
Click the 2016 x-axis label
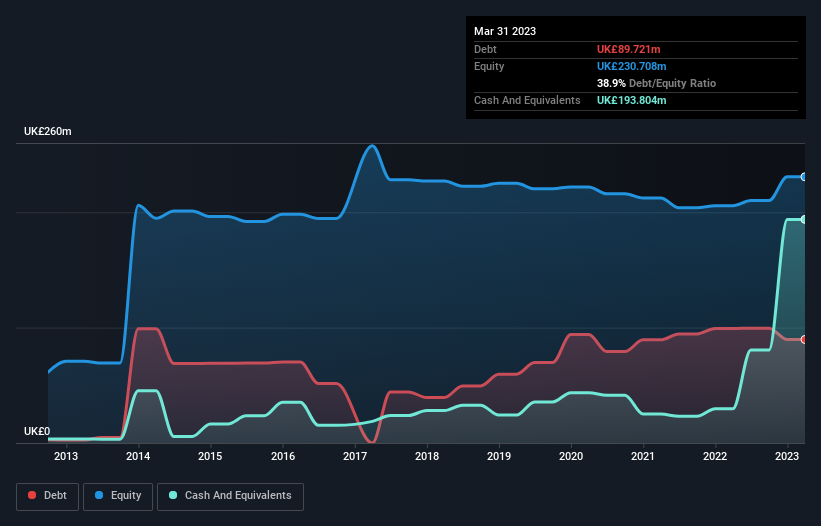pos(283,456)
